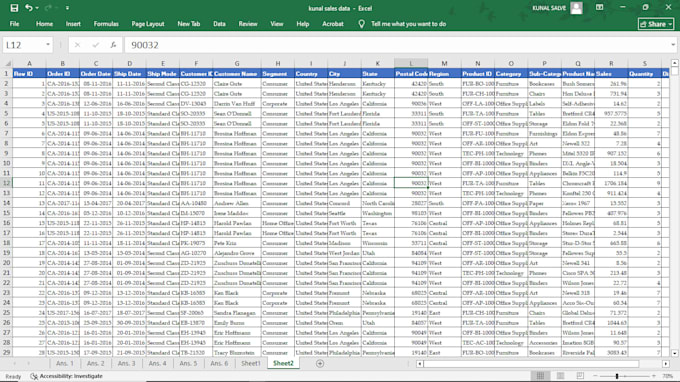Click the Undo arrow icon

pos(29,8)
